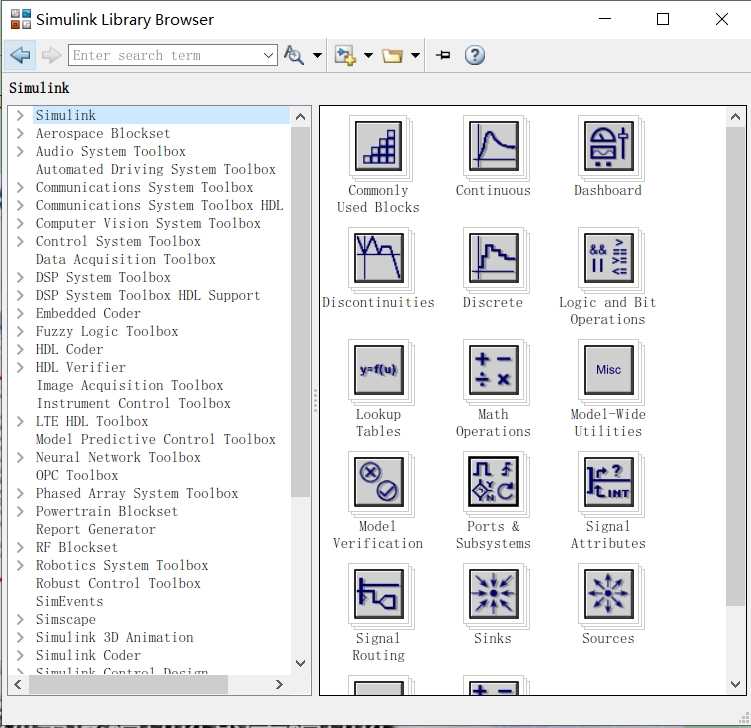This screenshot has width=751, height=728.
Task: Select Model Predictive Control Toolbox
Action: click(156, 439)
